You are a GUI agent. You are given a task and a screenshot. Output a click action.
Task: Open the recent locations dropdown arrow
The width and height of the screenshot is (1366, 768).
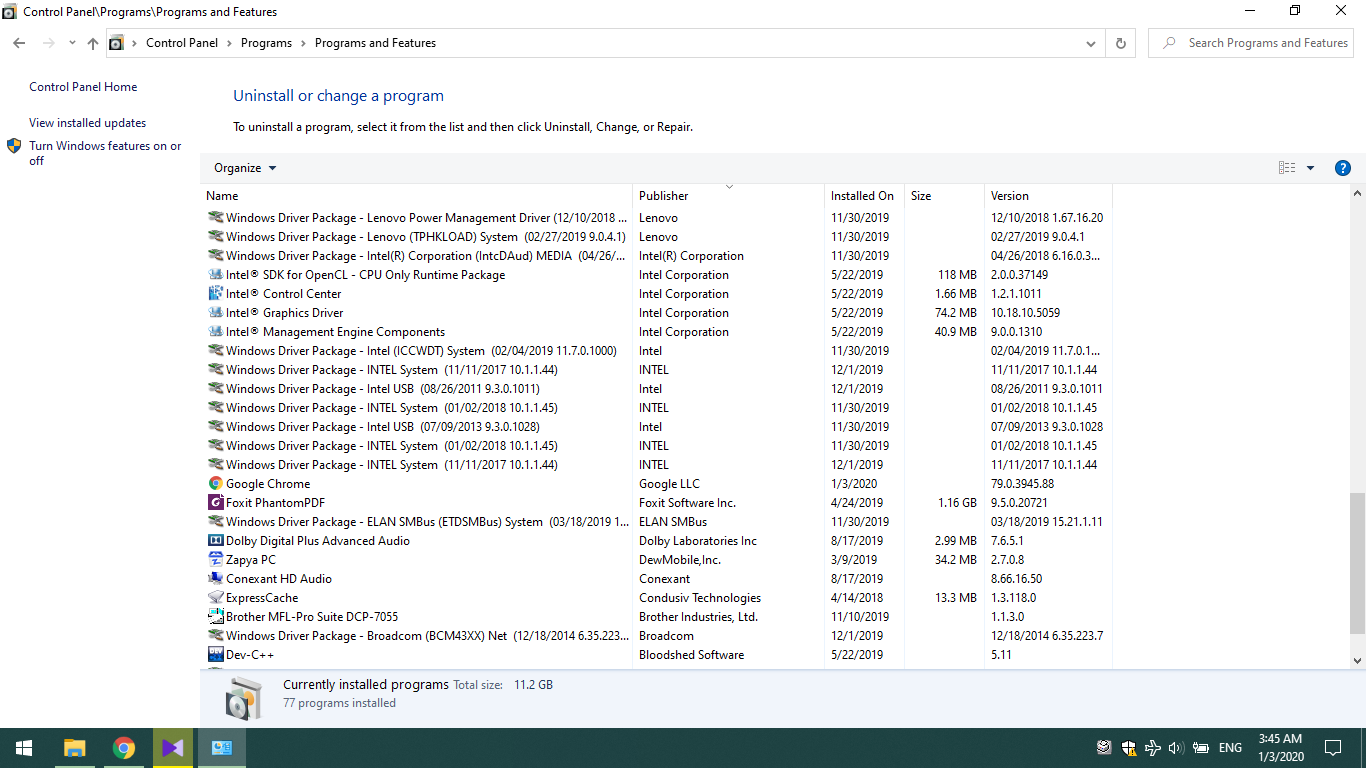(x=72, y=43)
